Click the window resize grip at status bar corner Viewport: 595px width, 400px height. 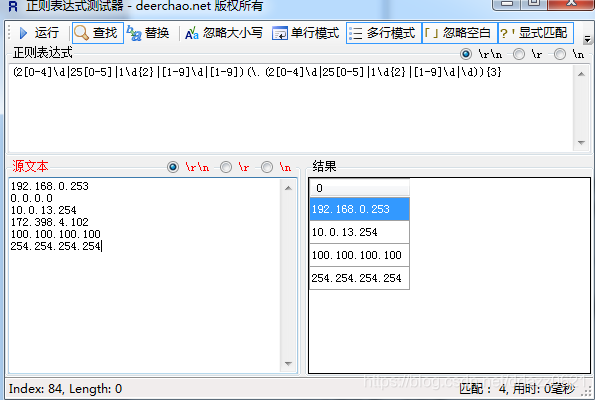pyautogui.click(x=587, y=392)
